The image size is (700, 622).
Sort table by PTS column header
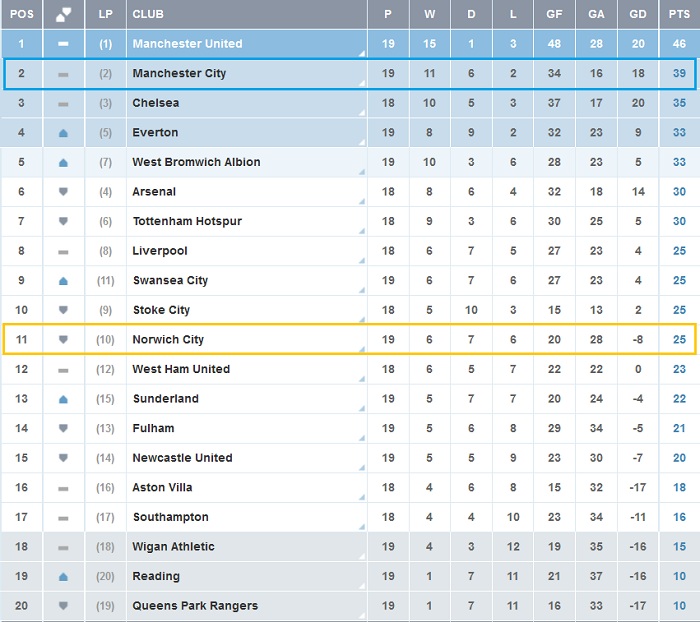coord(679,14)
